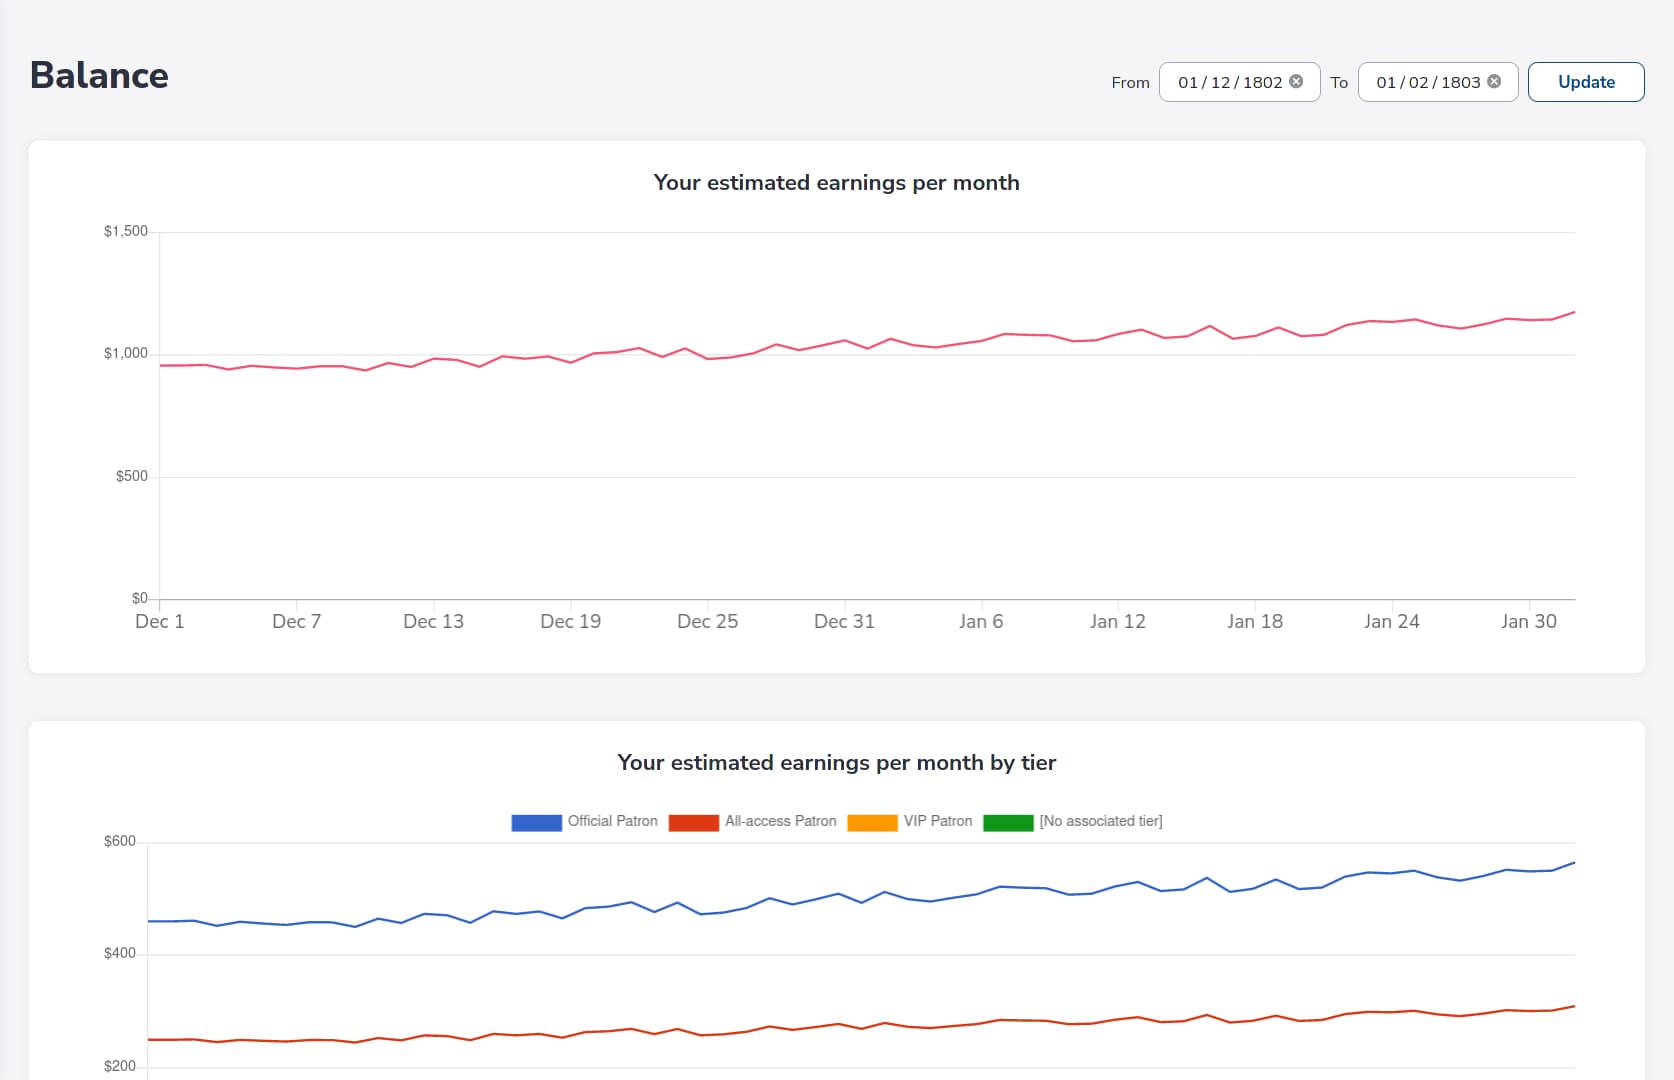The image size is (1674, 1080).
Task: Click the Dec 1 axis label
Action: pos(160,621)
